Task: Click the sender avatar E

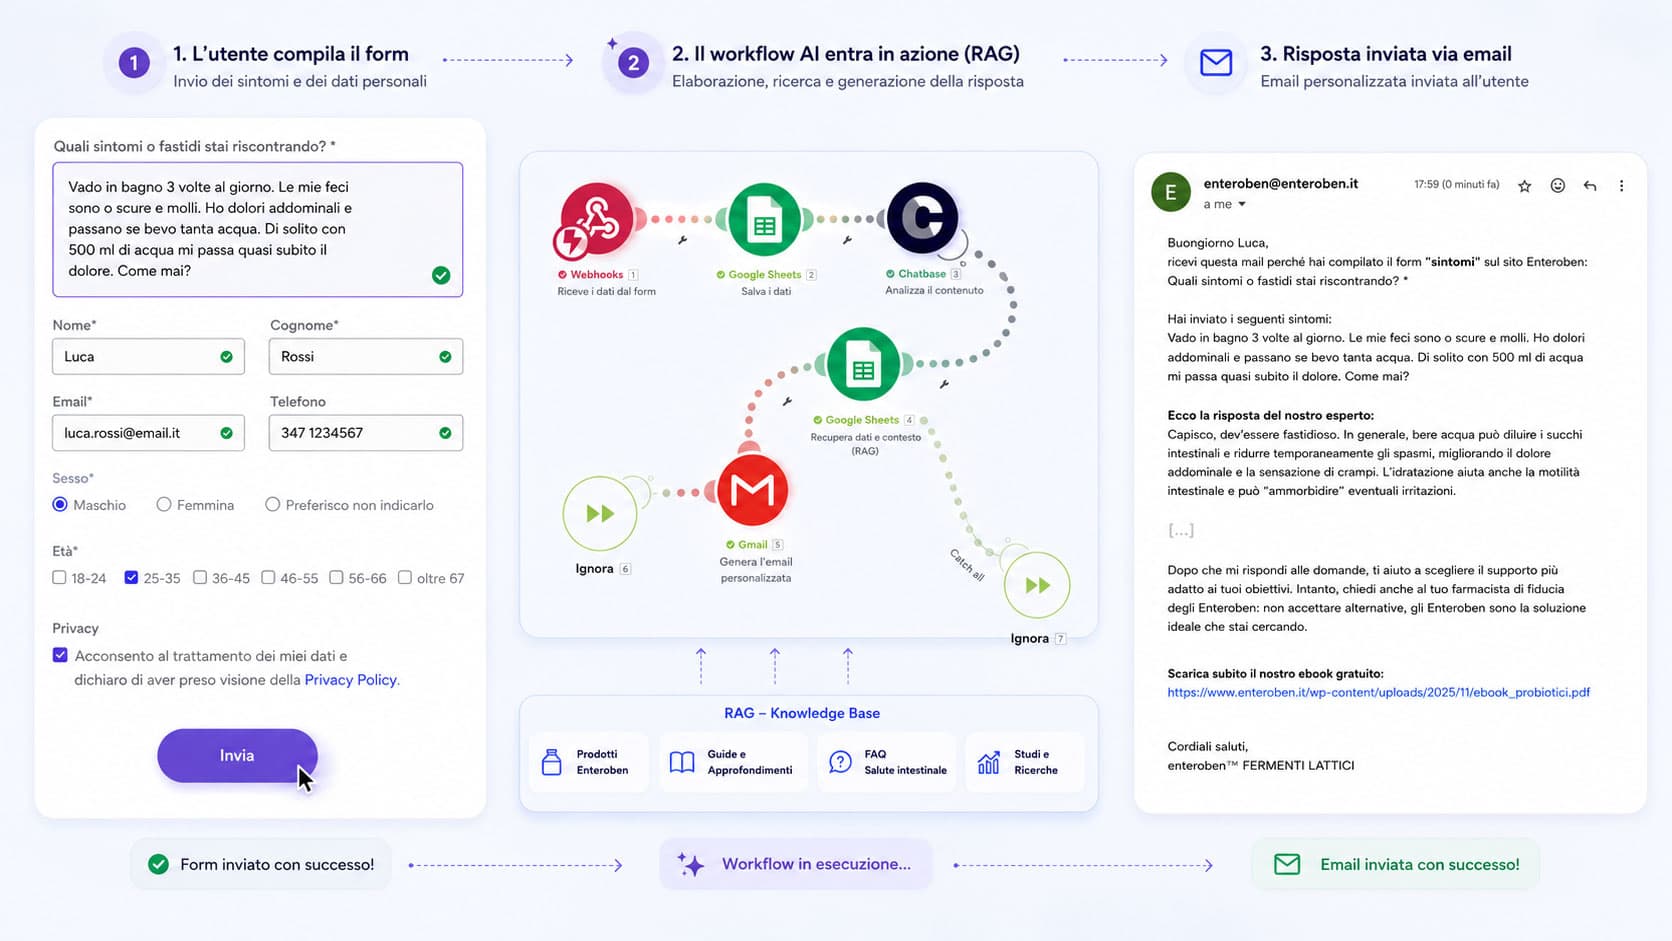Action: pos(1171,192)
